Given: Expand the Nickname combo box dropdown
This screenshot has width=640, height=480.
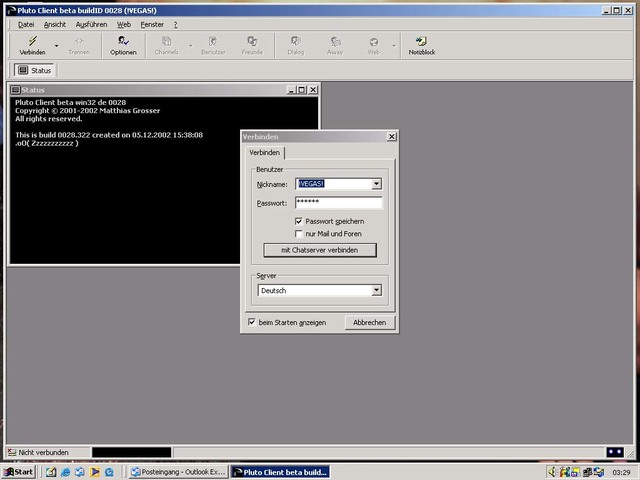Looking at the screenshot, I should tap(376, 184).
